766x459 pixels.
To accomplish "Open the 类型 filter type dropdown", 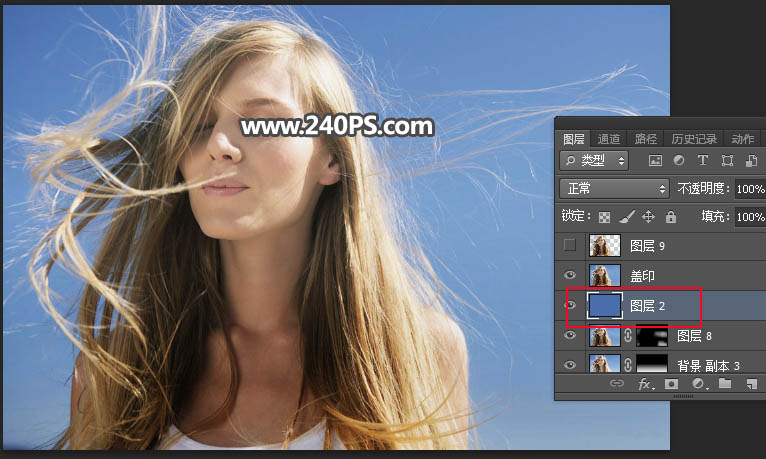I will pyautogui.click(x=594, y=160).
